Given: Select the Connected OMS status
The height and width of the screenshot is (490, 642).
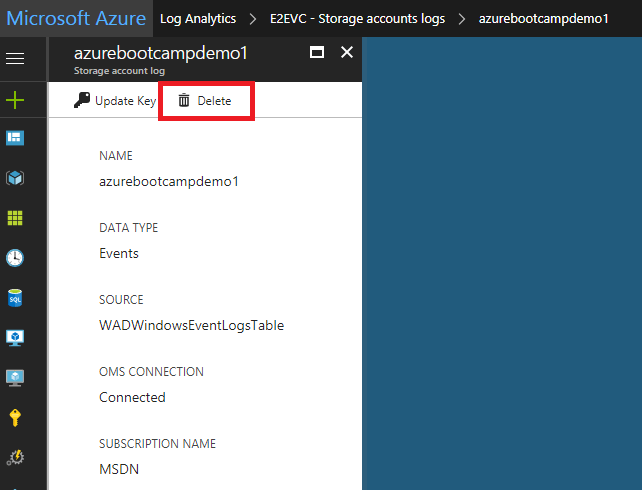Looking at the screenshot, I should [x=132, y=397].
